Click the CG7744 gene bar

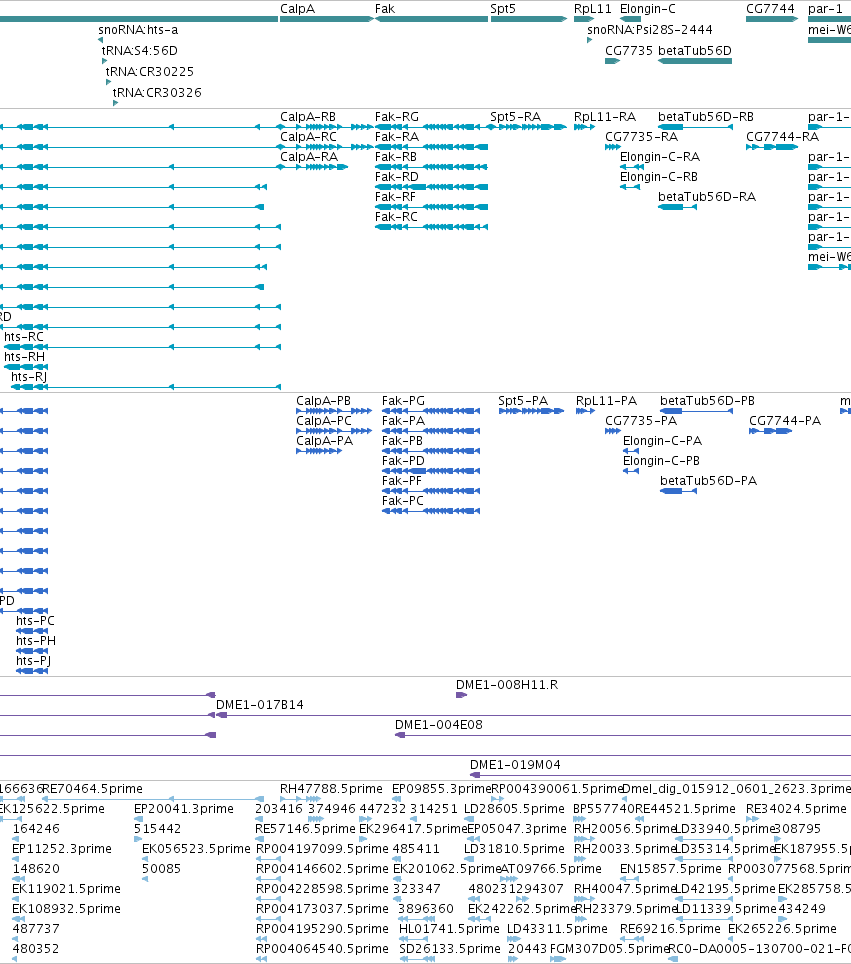772,19
